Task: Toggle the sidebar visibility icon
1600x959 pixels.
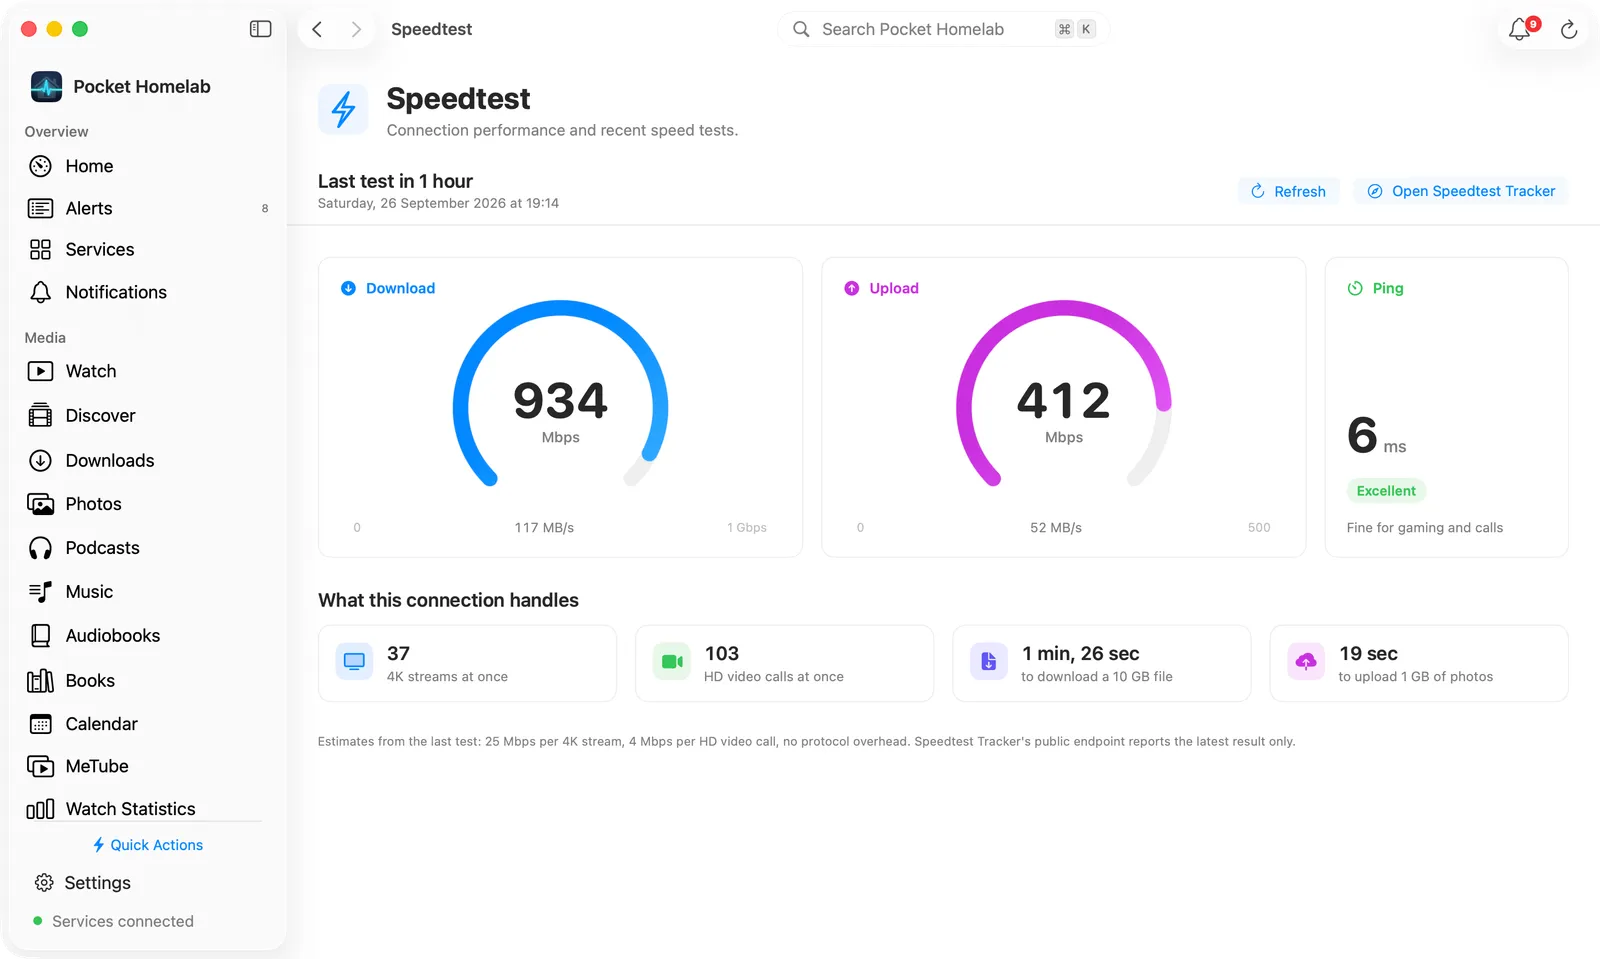Action: click(x=260, y=29)
